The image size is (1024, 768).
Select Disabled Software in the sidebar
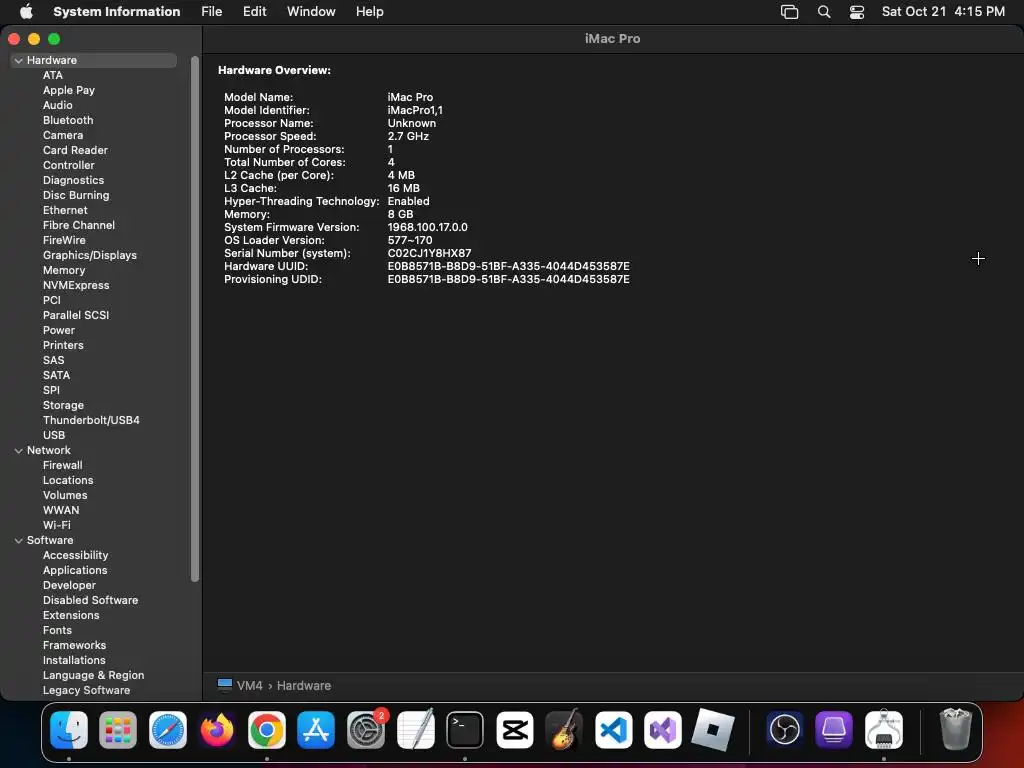pos(90,601)
